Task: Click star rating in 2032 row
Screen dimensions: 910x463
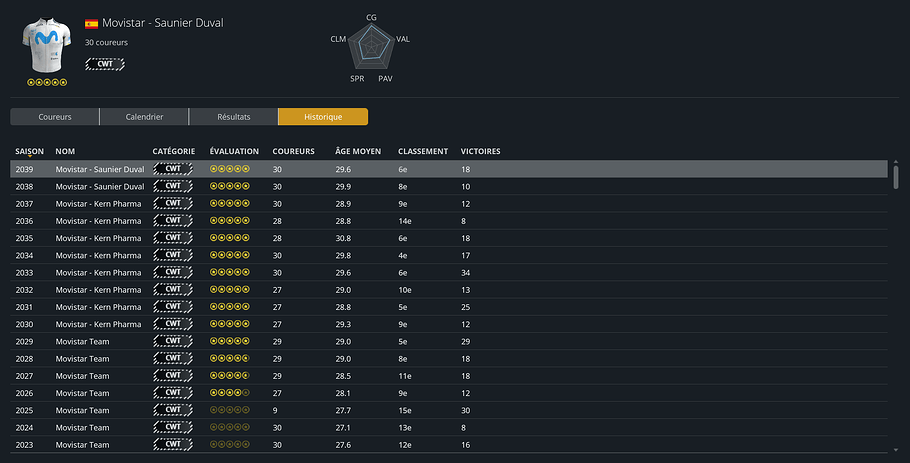Action: [x=230, y=290]
